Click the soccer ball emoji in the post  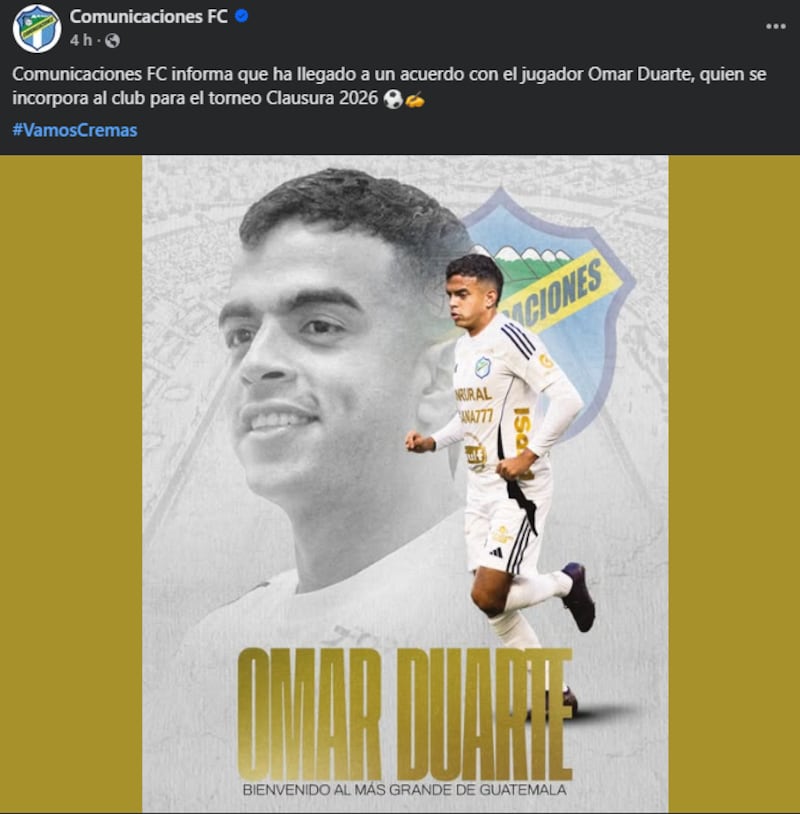[393, 99]
